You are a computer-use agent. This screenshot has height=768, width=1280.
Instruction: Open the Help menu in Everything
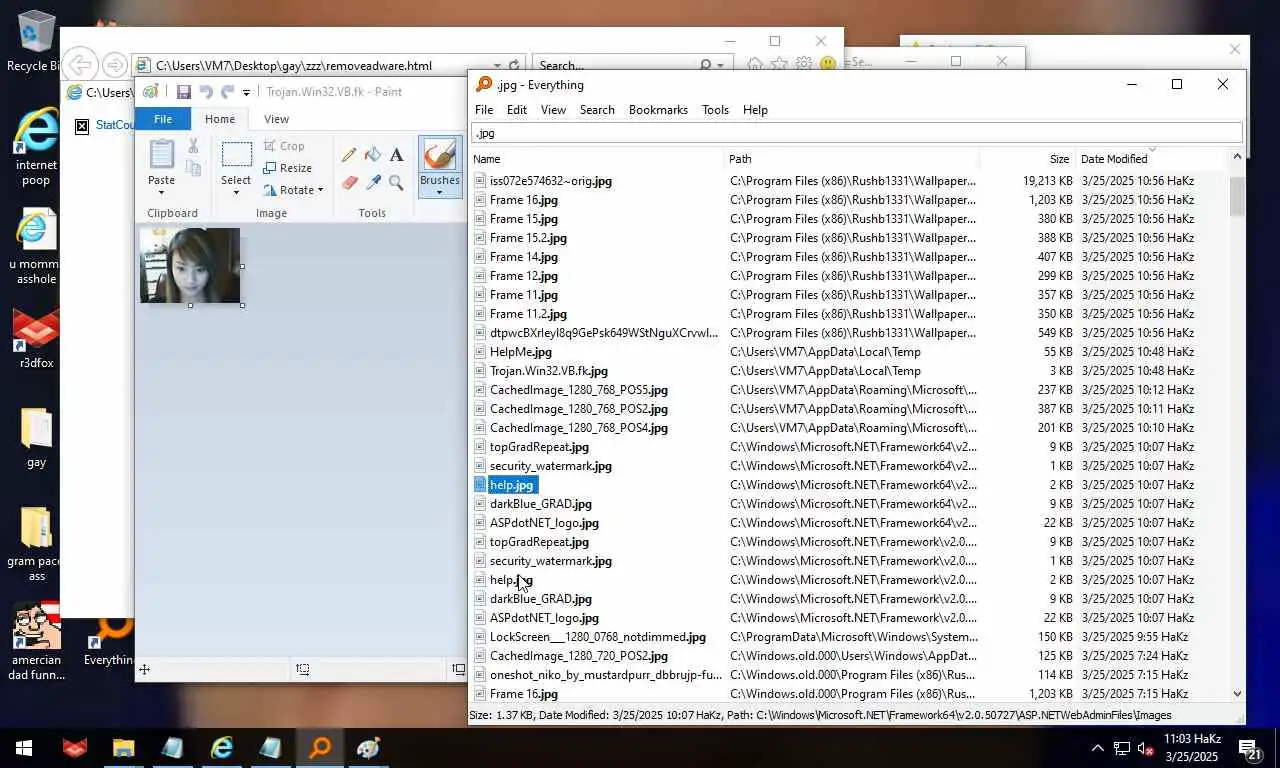coord(755,110)
